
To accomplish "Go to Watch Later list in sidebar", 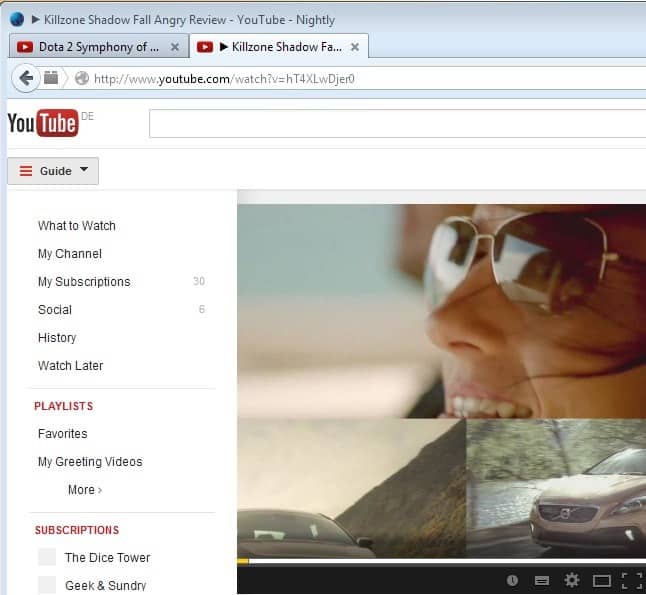I will 70,366.
